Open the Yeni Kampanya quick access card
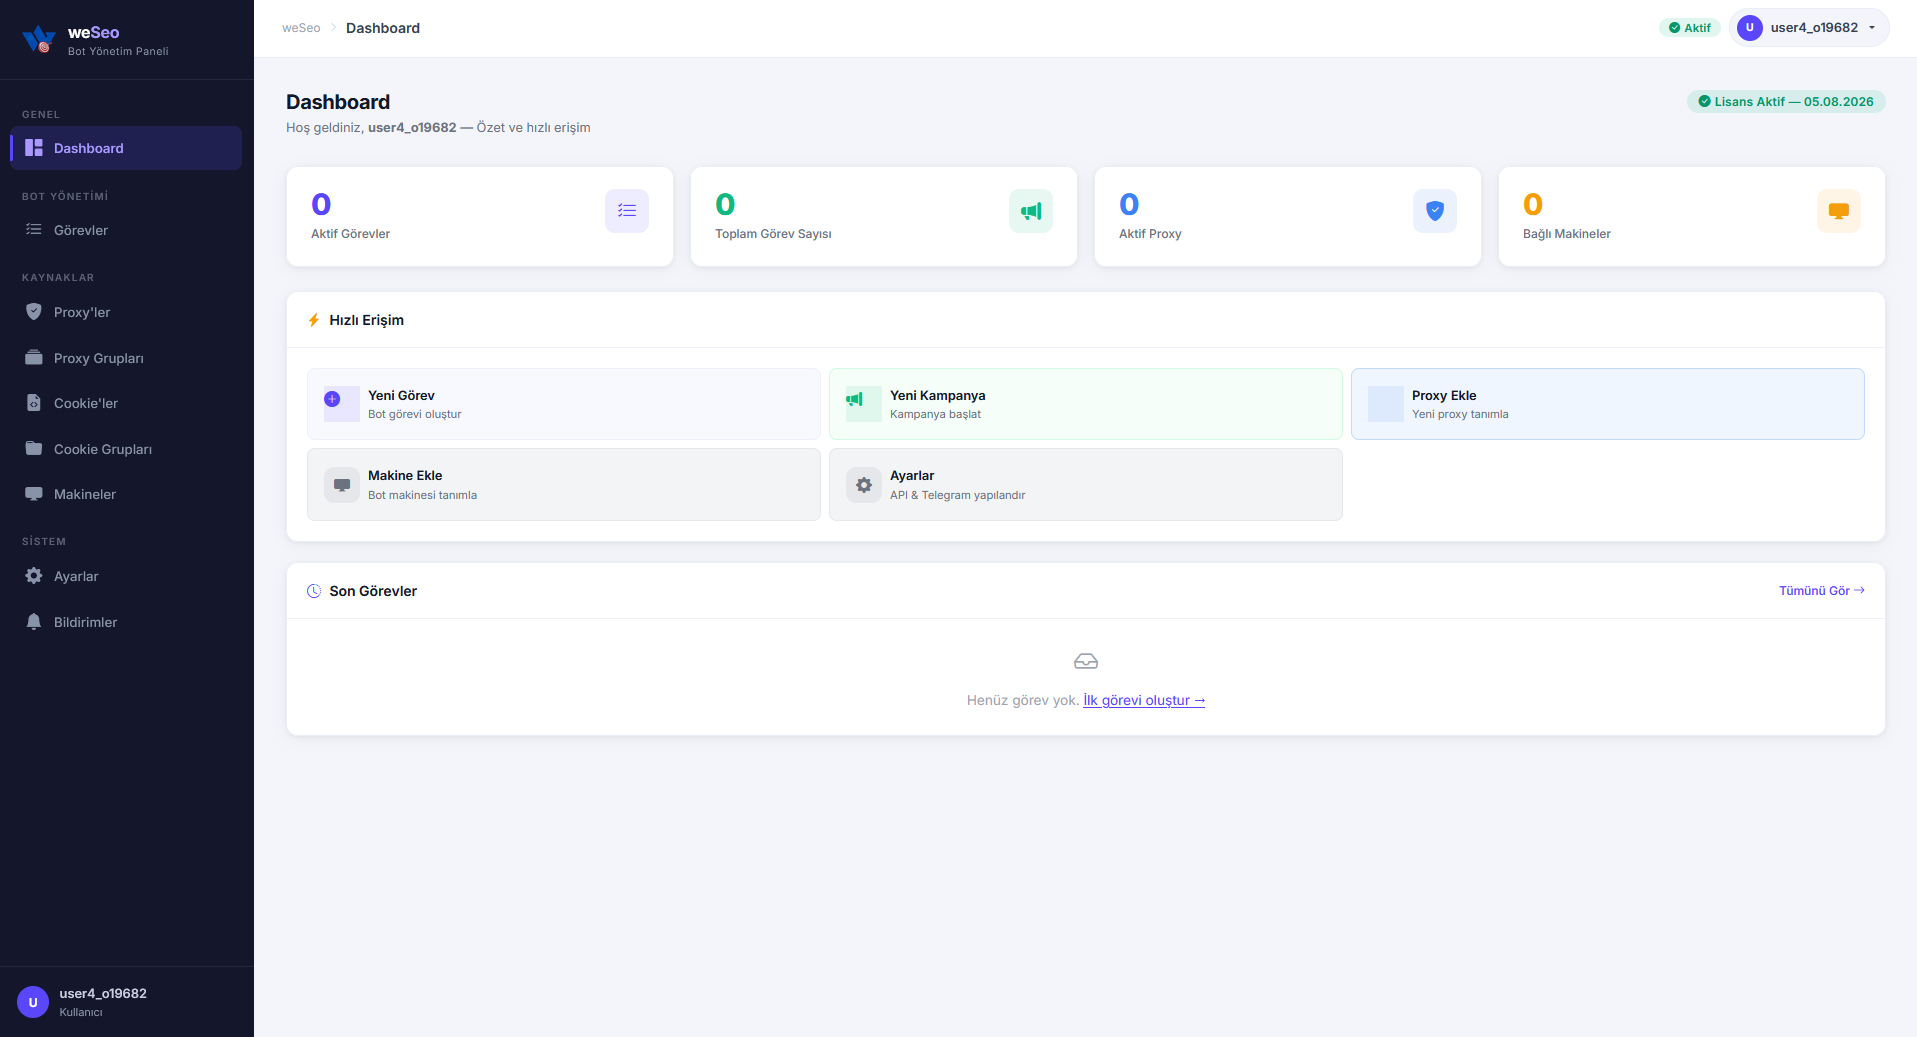1917x1037 pixels. tap(1086, 404)
